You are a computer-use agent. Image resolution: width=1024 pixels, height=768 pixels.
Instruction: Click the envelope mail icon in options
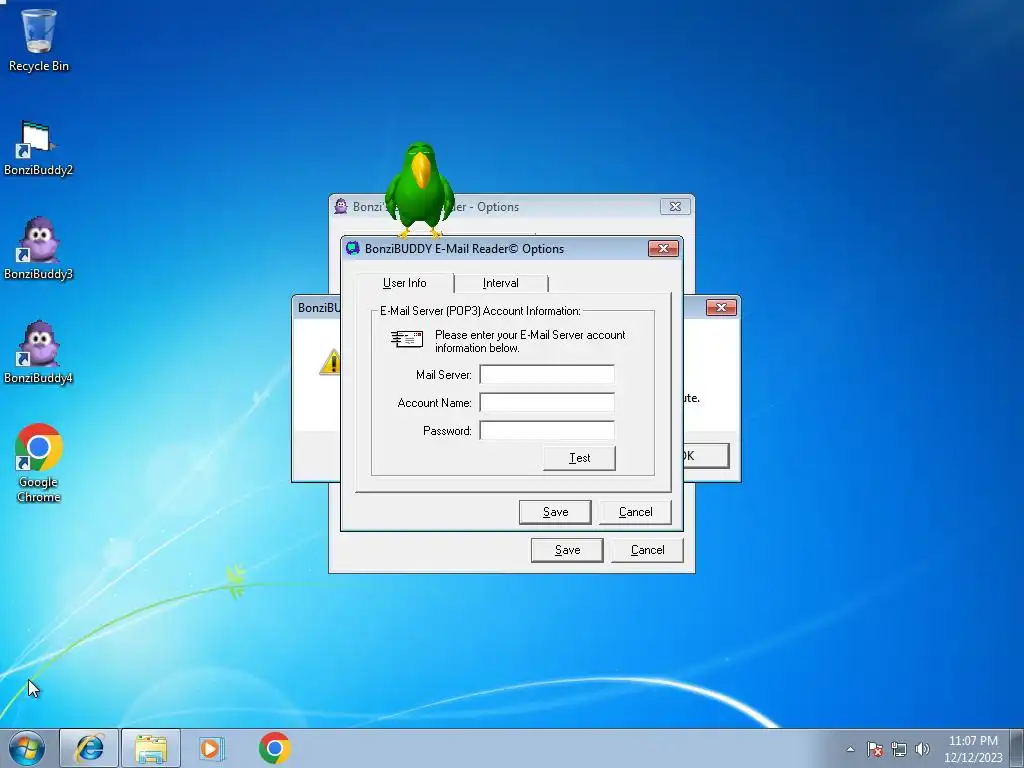tap(407, 339)
